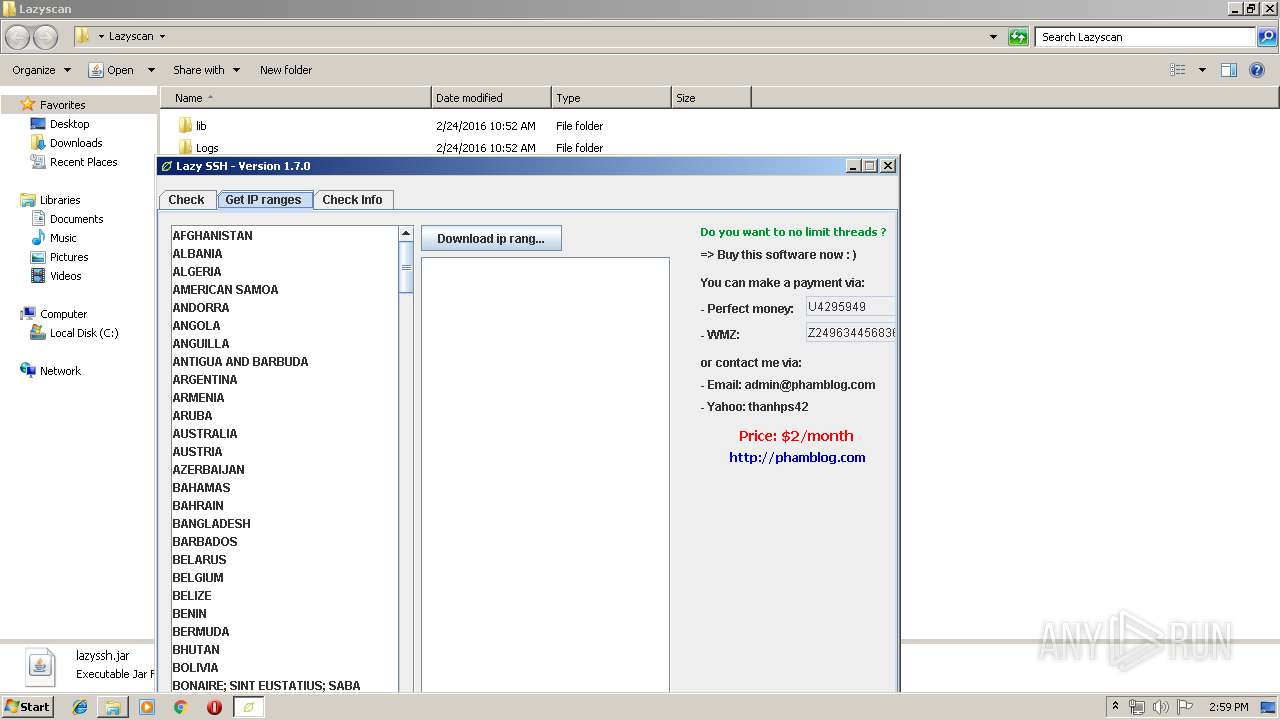Select Lazy SSH taskbar button
This screenshot has height=720, width=1280.
pyautogui.click(x=249, y=707)
